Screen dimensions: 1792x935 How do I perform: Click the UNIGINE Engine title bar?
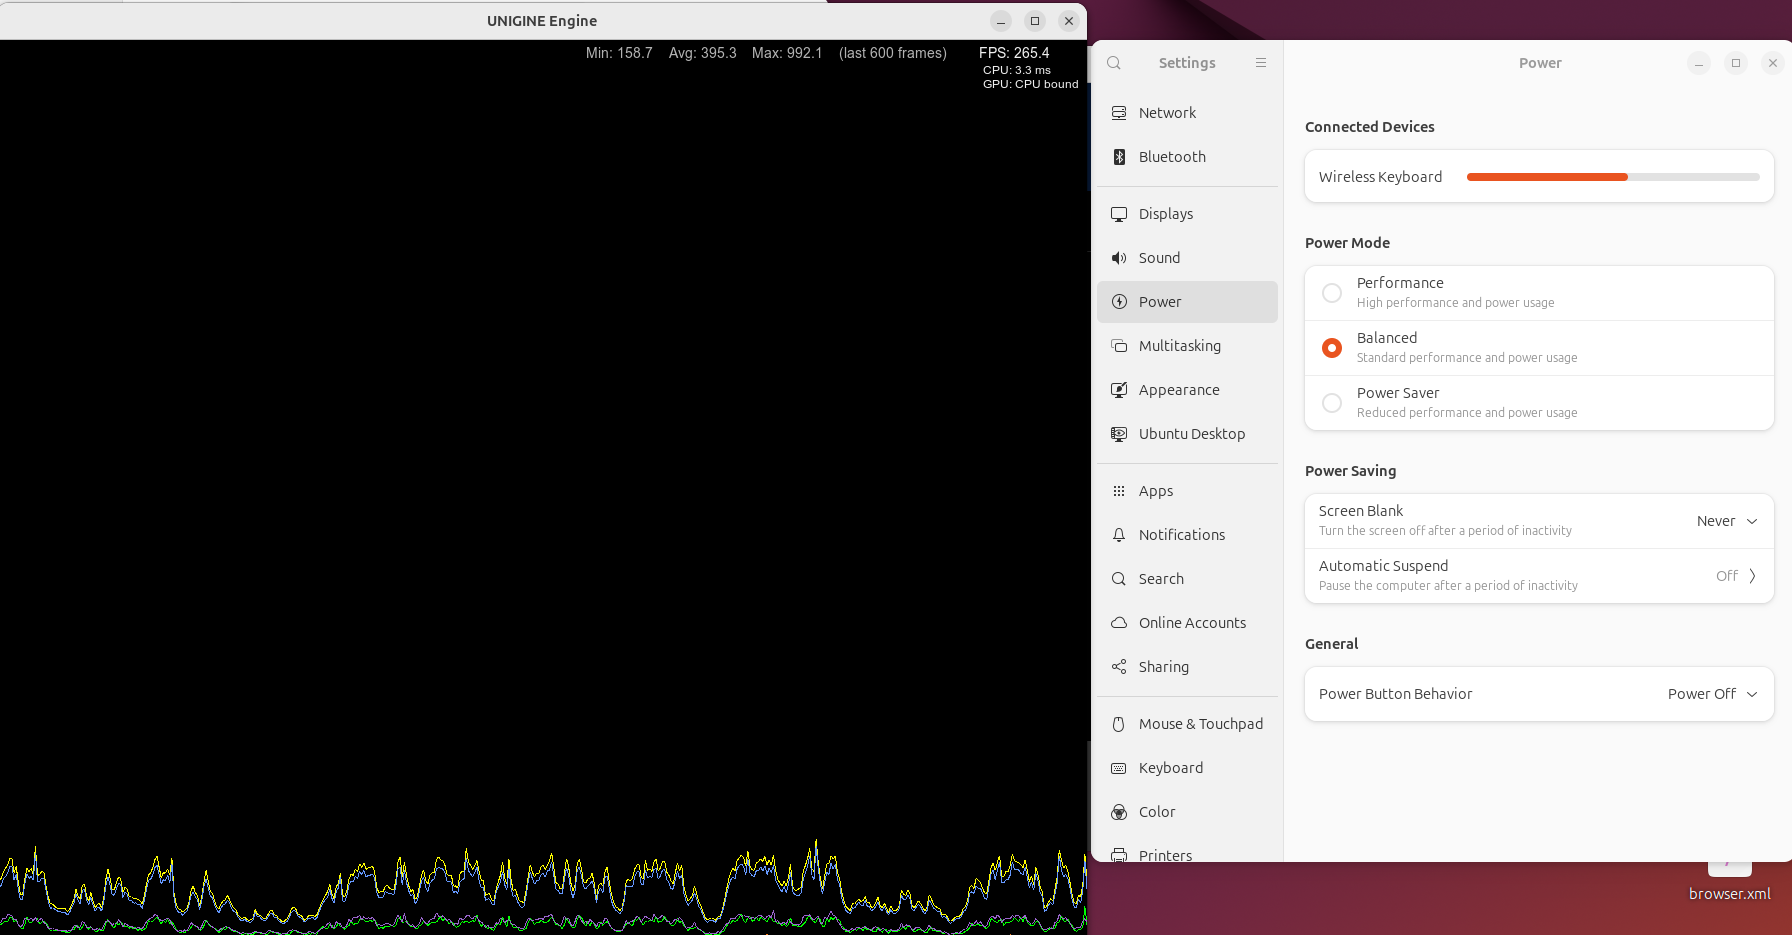542,21
